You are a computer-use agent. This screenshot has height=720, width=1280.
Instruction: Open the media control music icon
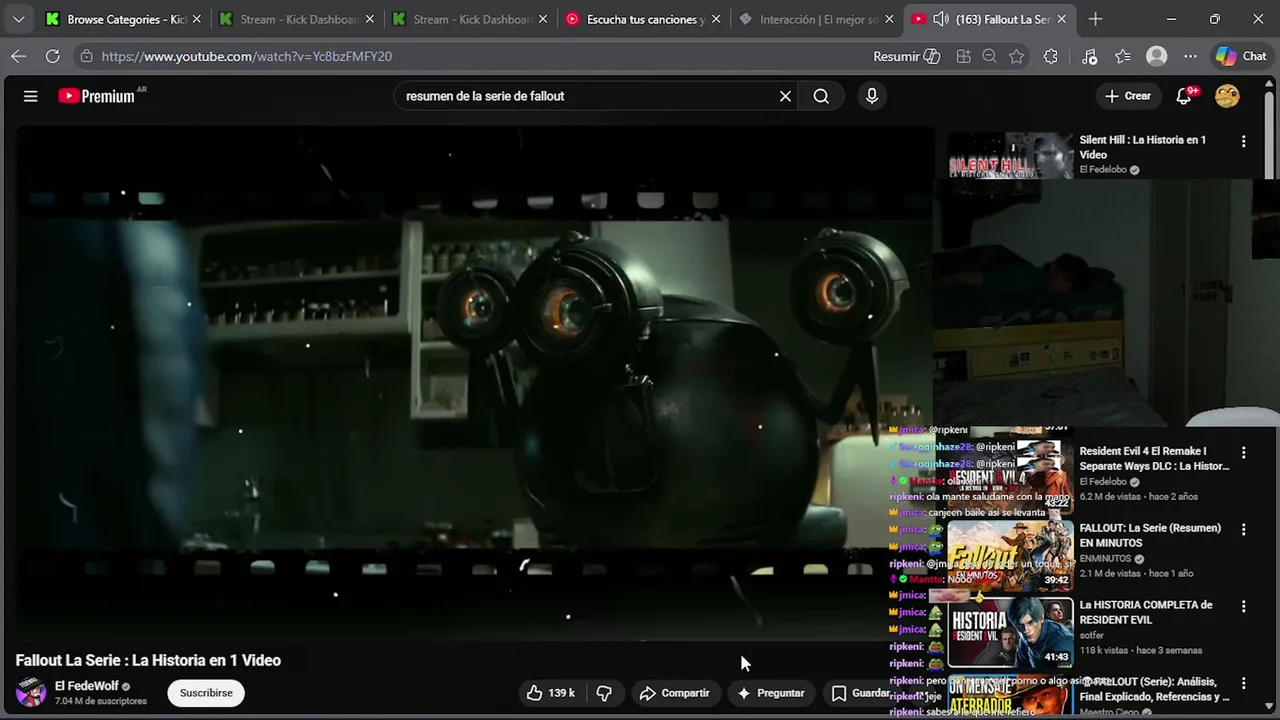1090,56
